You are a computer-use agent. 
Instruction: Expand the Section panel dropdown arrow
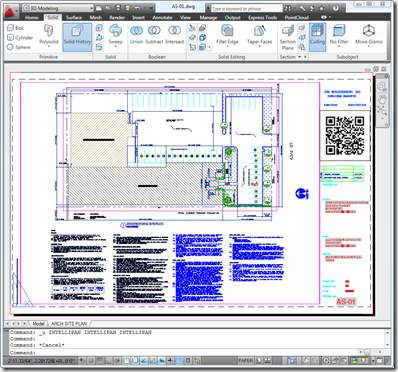tap(299, 57)
